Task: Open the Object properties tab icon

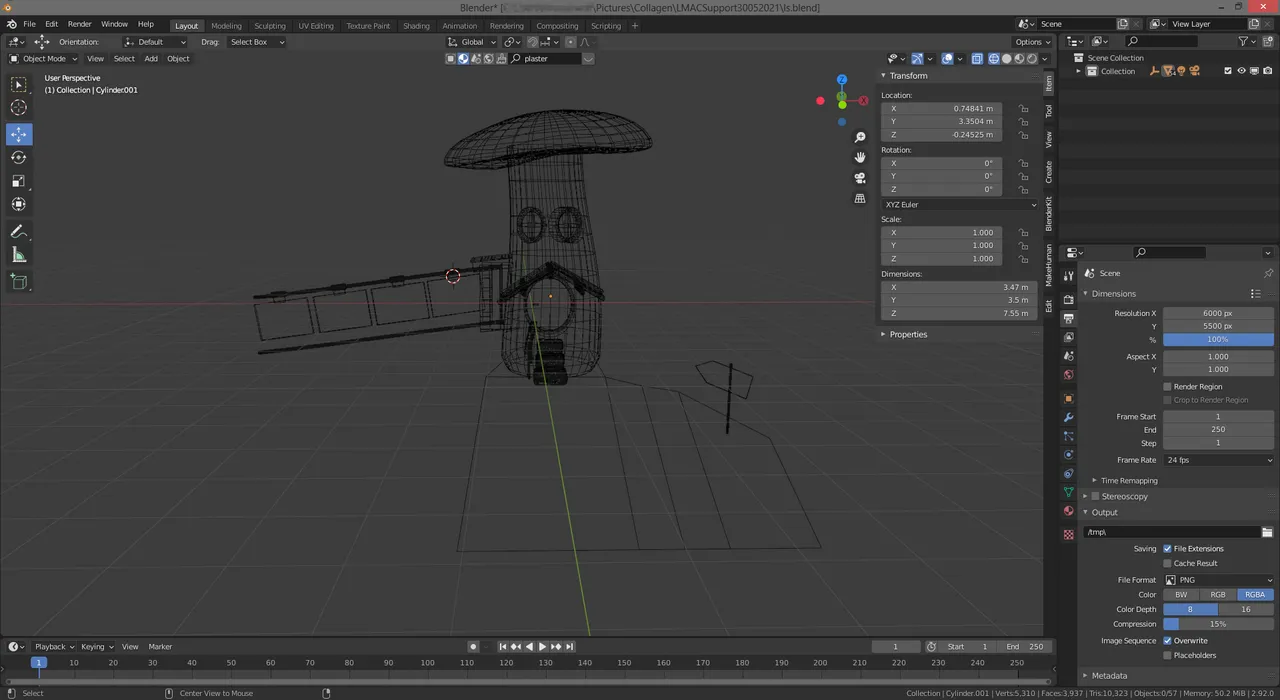Action: pos(1068,398)
